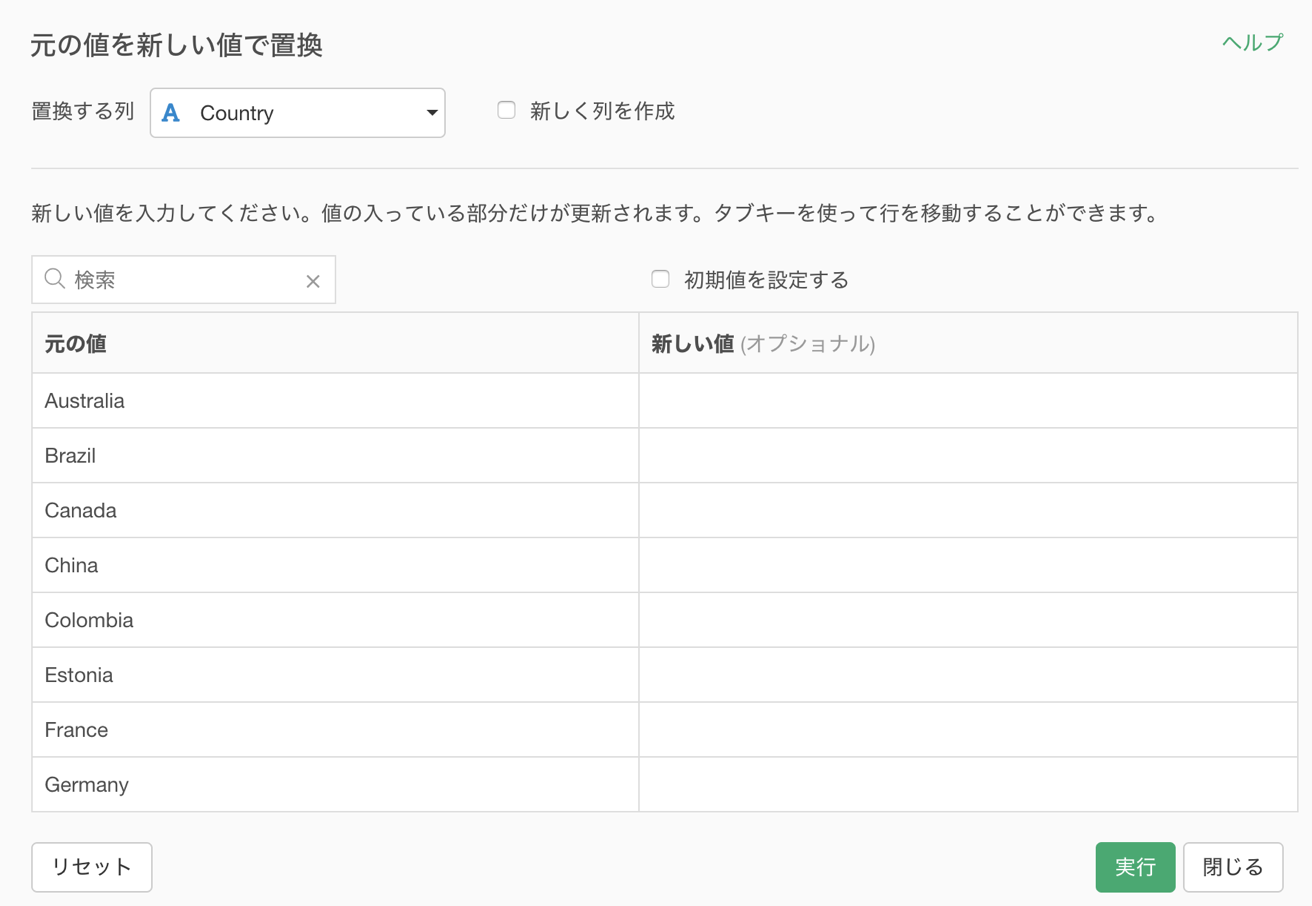
Task: Select the Brazil original value
Action: pyautogui.click(x=335, y=456)
